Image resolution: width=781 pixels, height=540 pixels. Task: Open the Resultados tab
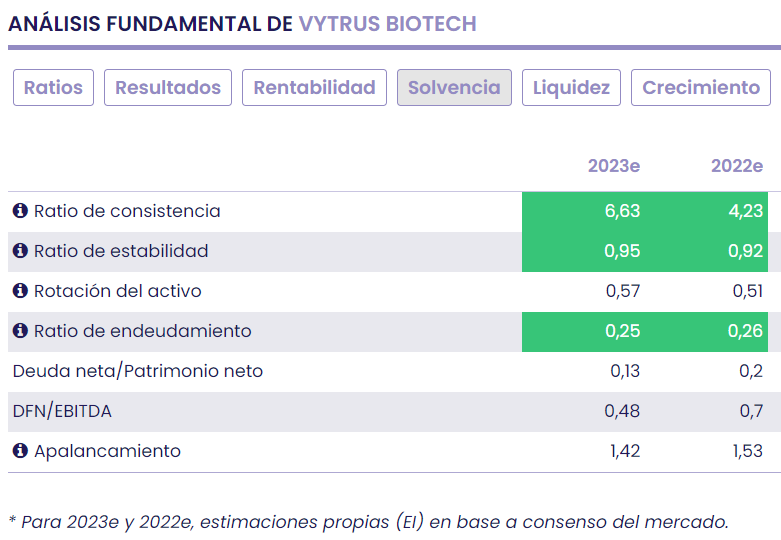pos(168,88)
